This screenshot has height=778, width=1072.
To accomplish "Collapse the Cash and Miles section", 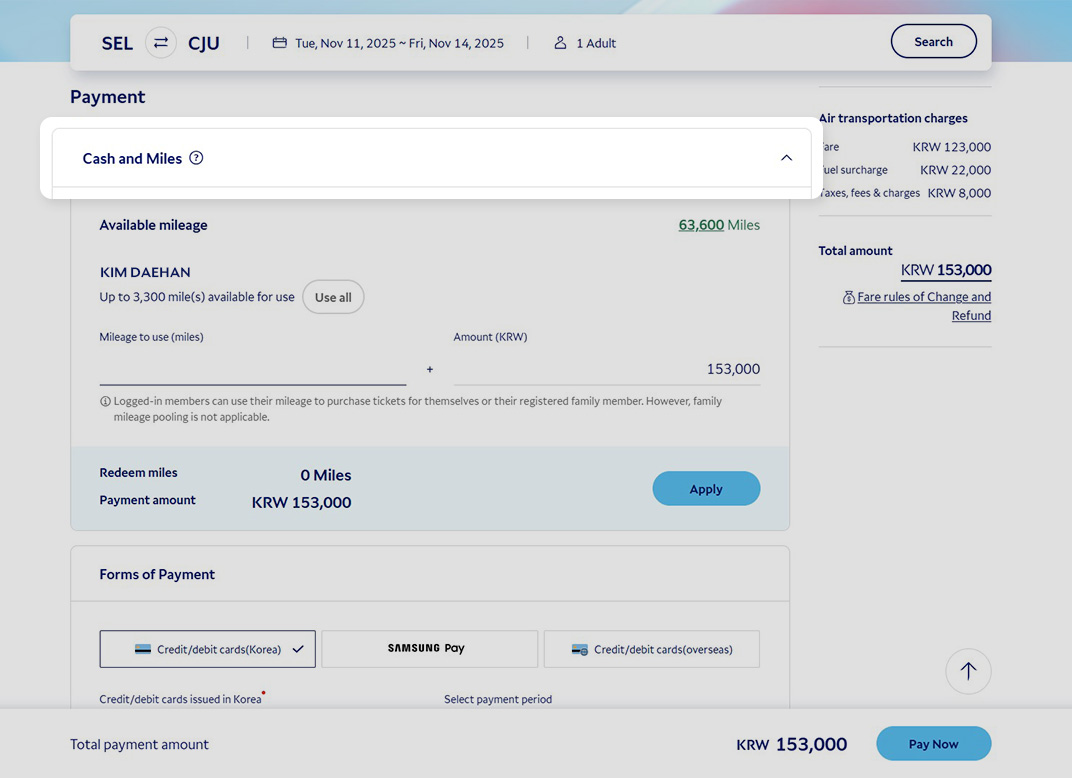I will [786, 158].
